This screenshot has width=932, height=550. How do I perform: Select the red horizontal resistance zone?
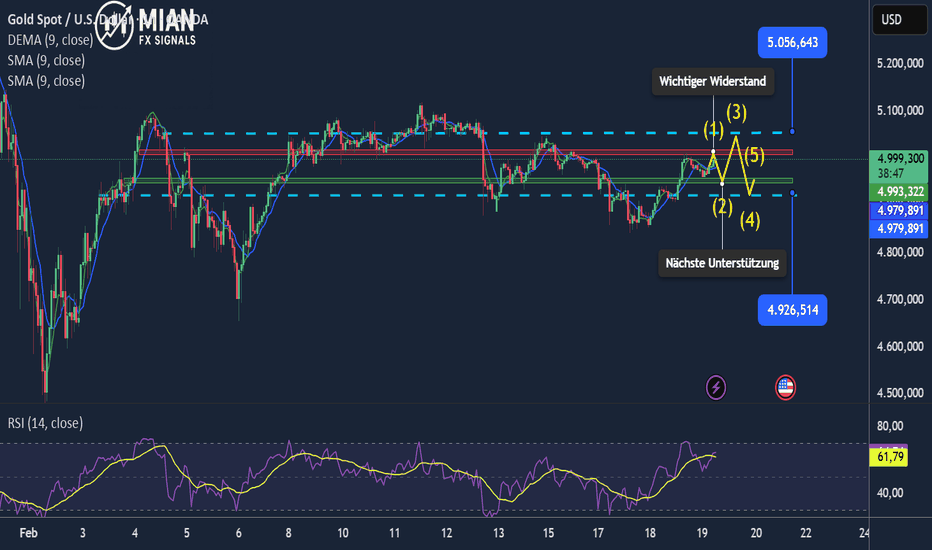pos(465,152)
